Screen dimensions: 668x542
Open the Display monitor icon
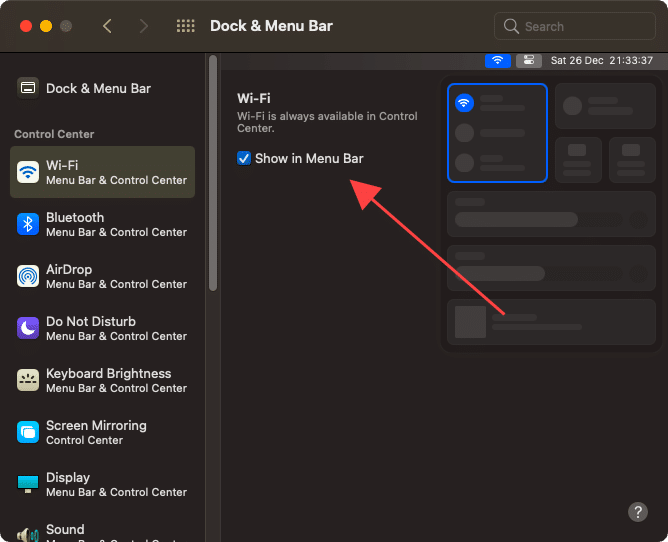pyautogui.click(x=28, y=484)
